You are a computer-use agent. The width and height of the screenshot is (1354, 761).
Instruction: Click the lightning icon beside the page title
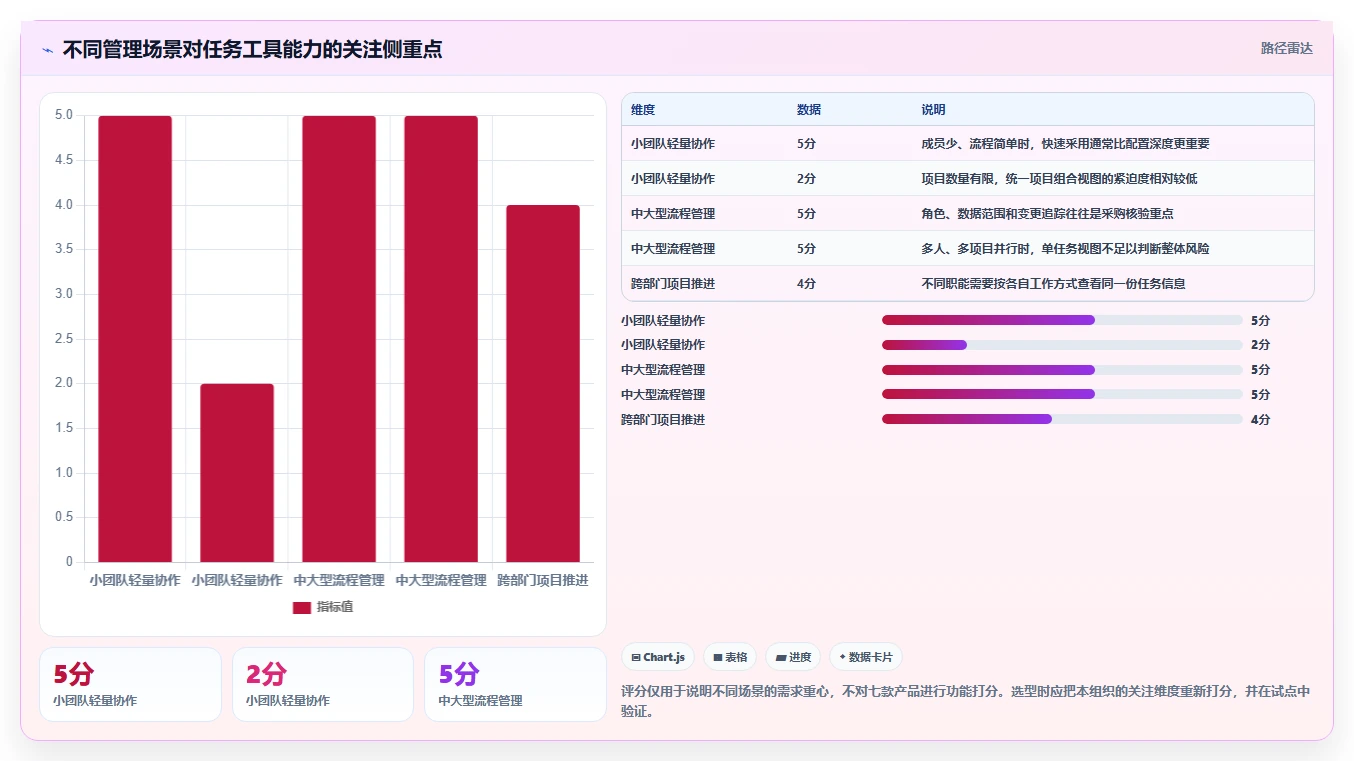[x=48, y=49]
